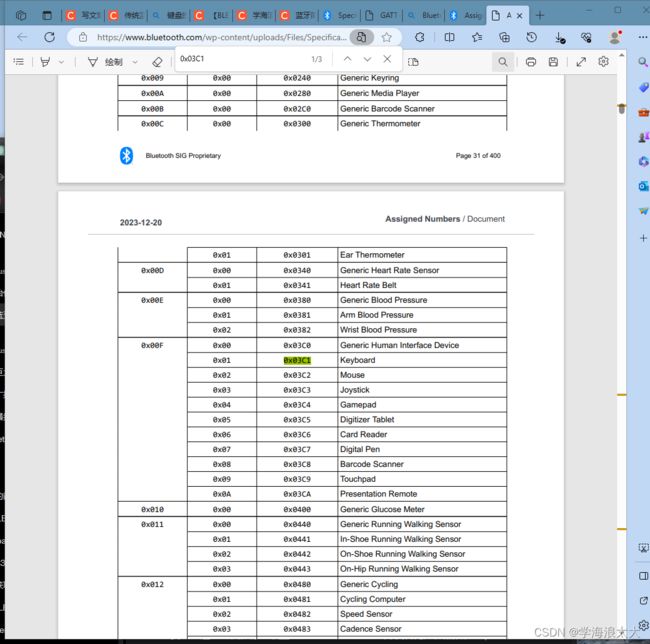650x644 pixels.
Task: Open browsing history clock icon
Action: point(531,37)
